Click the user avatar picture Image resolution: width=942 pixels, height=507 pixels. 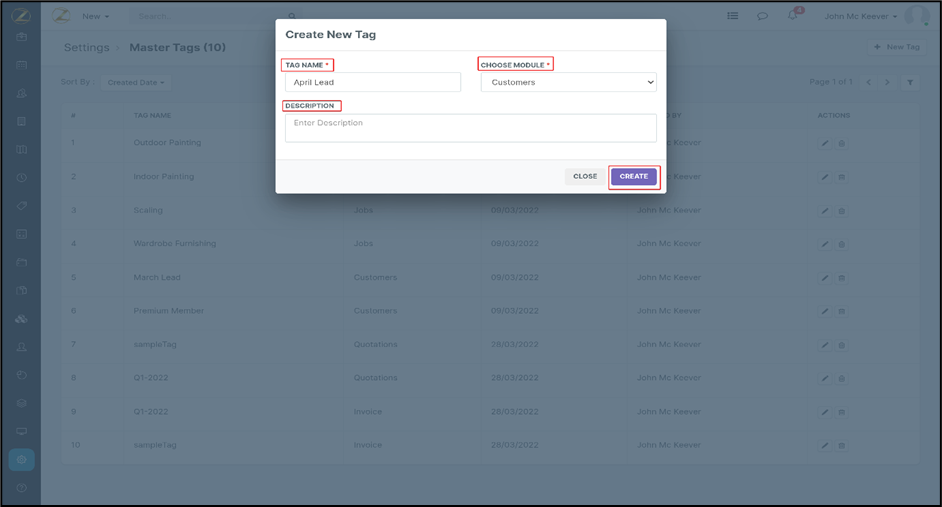(916, 16)
